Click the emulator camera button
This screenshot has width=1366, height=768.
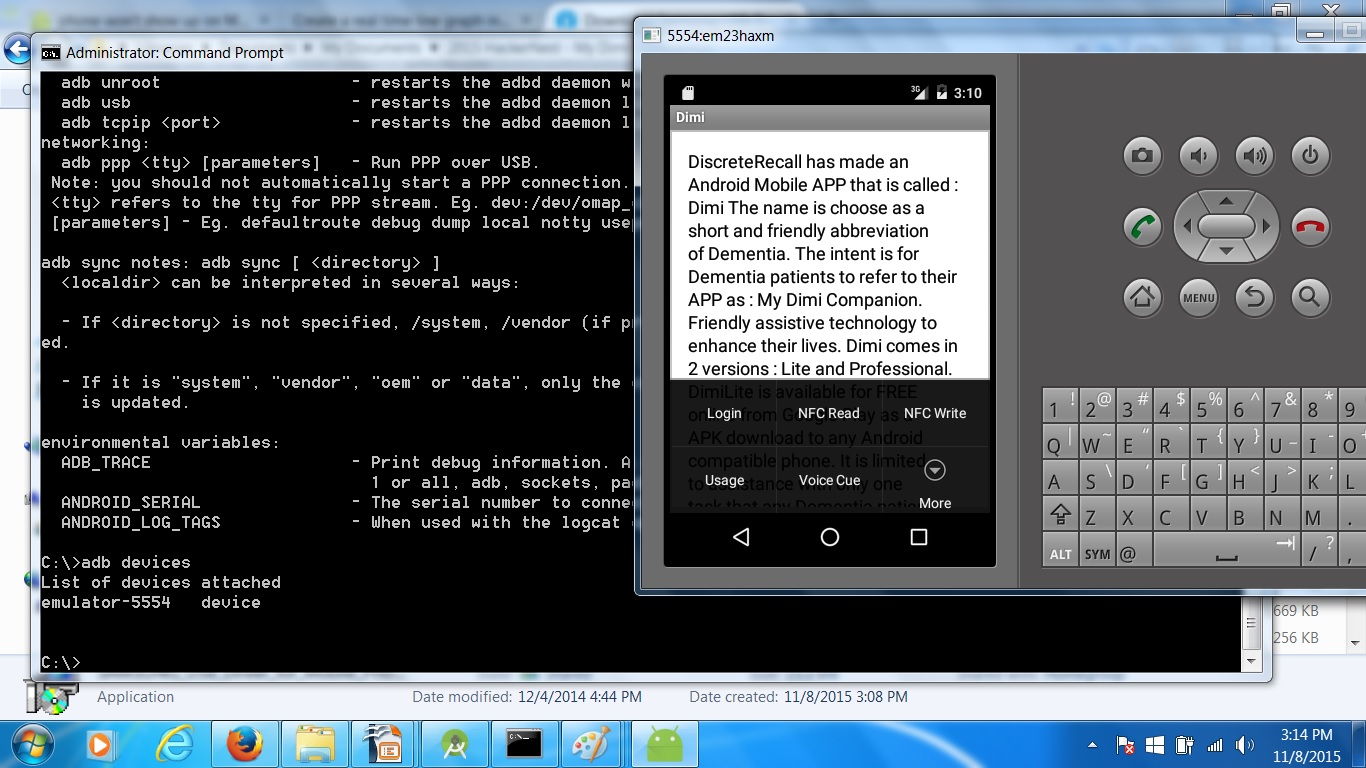point(1141,155)
